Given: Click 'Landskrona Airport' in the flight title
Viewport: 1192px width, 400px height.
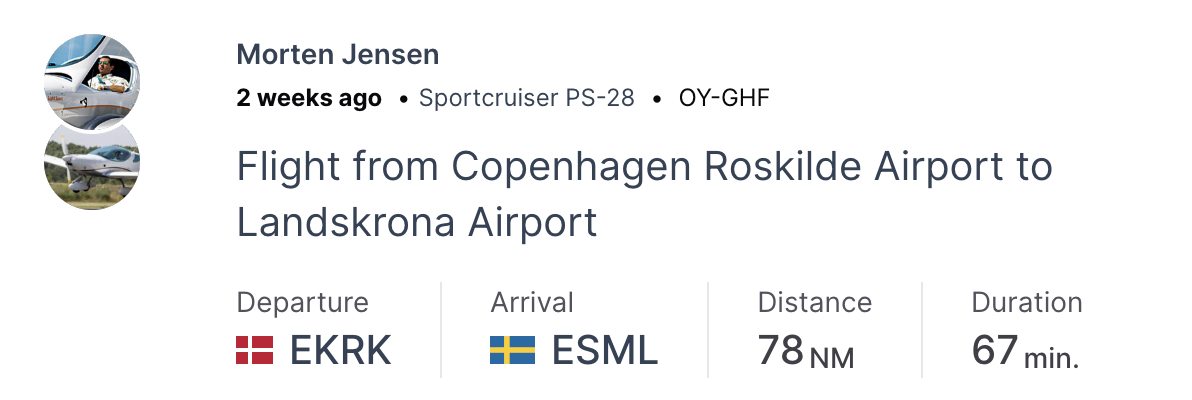Looking at the screenshot, I should tap(416, 222).
